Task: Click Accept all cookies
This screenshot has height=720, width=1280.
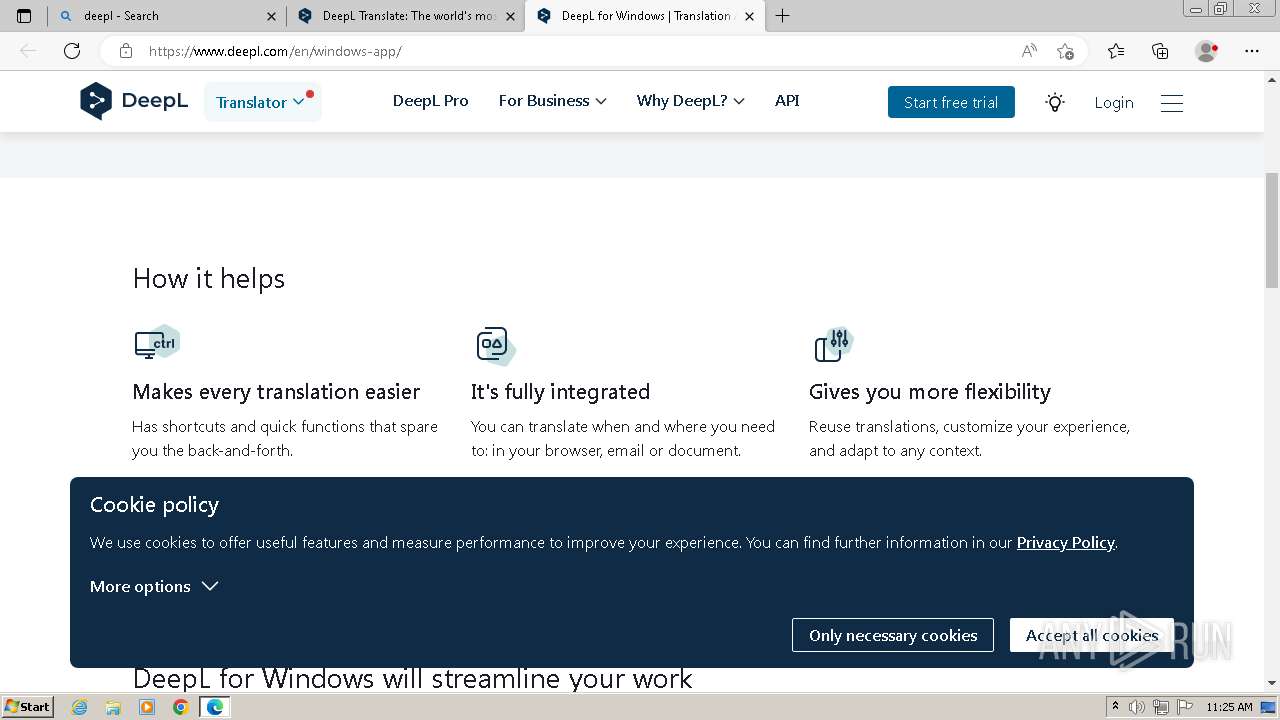Action: click(1092, 635)
